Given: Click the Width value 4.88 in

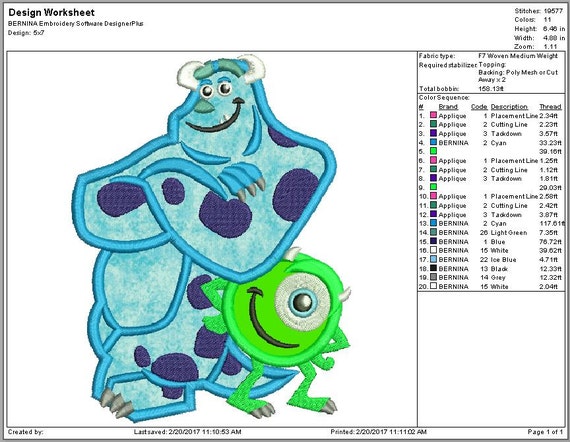Looking at the screenshot, I should tap(554, 38).
